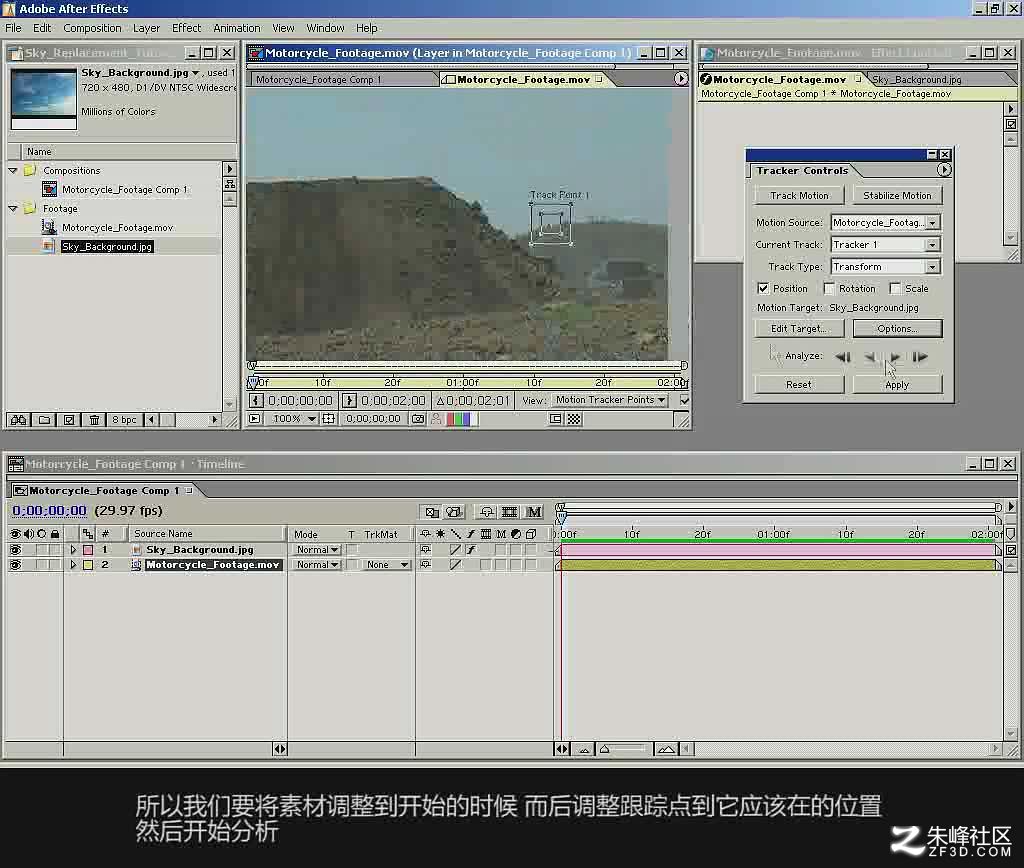Switch to Sky_Background.jpg effect controls tab

tap(917, 80)
